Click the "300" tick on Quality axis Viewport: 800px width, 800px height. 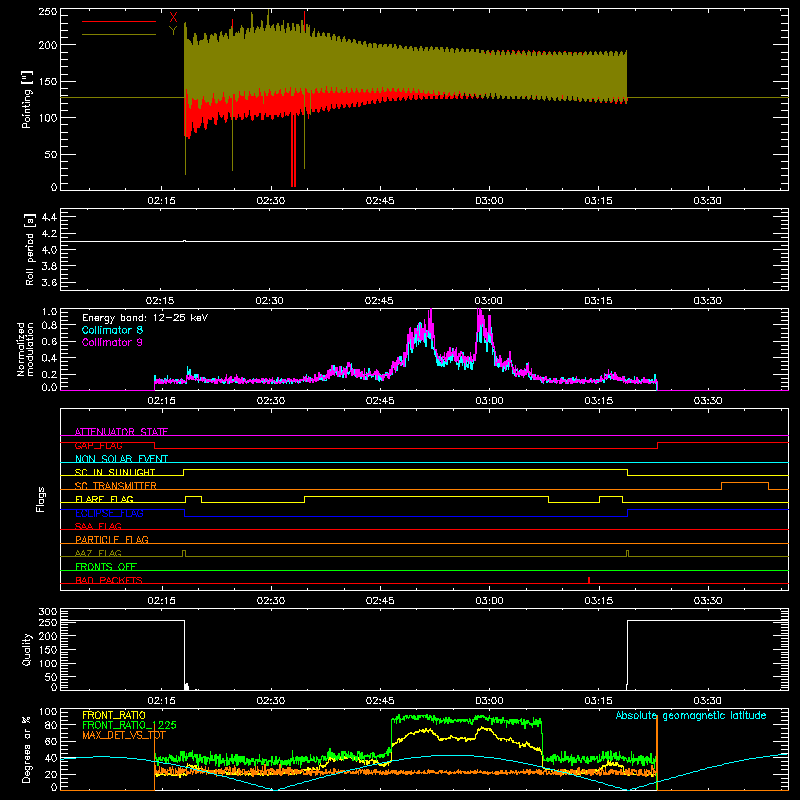47,612
